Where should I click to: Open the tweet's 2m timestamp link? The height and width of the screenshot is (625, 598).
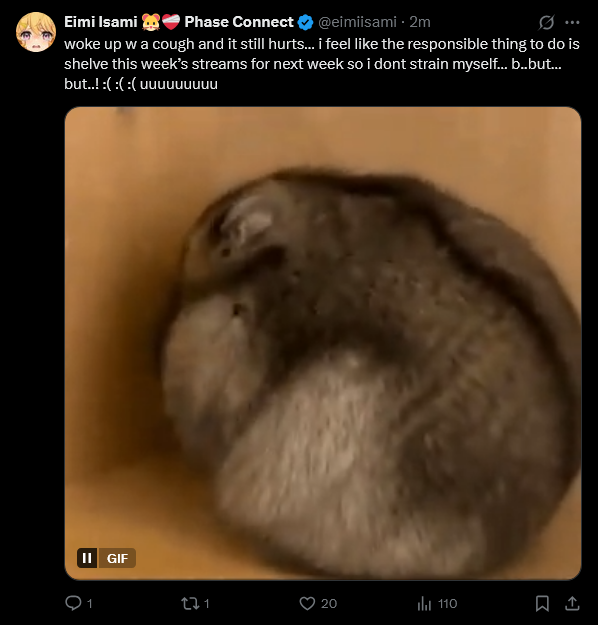420,22
